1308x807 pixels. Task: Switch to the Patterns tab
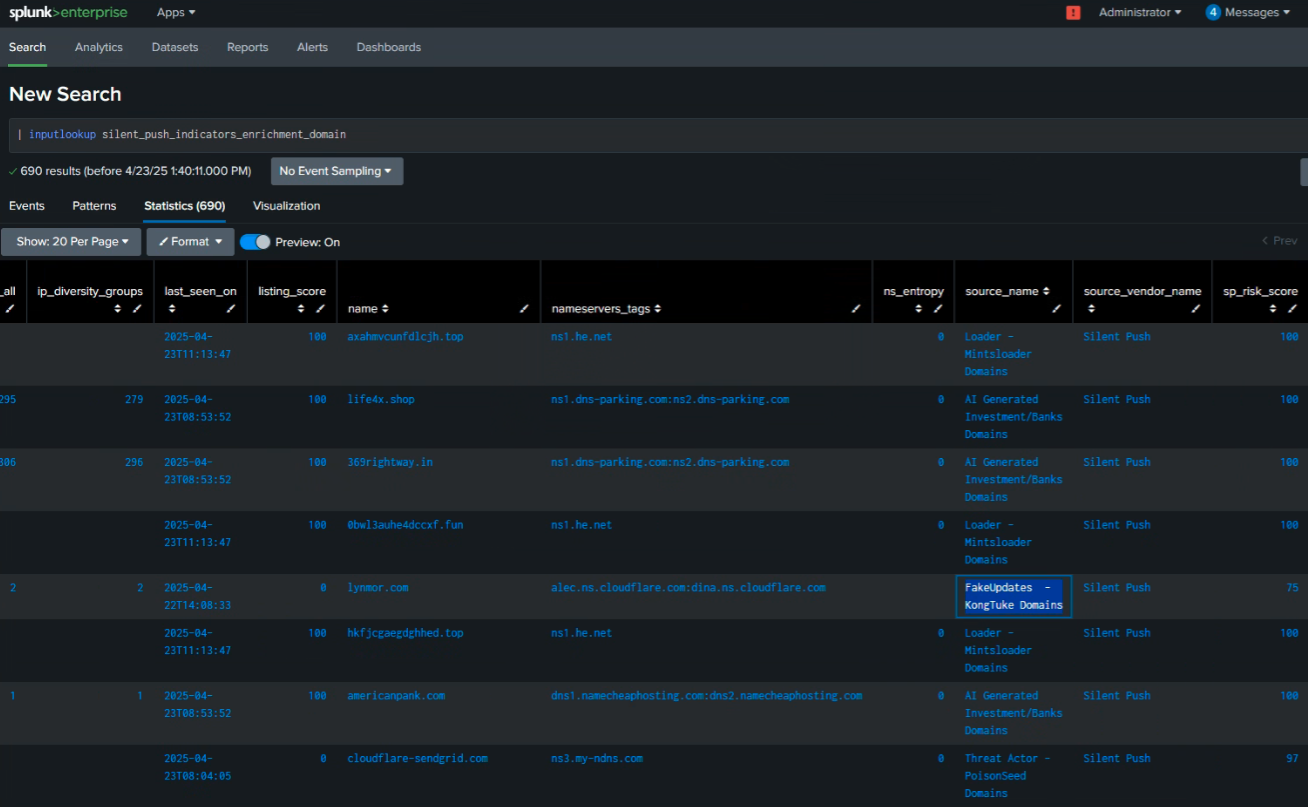pyautogui.click(x=94, y=206)
